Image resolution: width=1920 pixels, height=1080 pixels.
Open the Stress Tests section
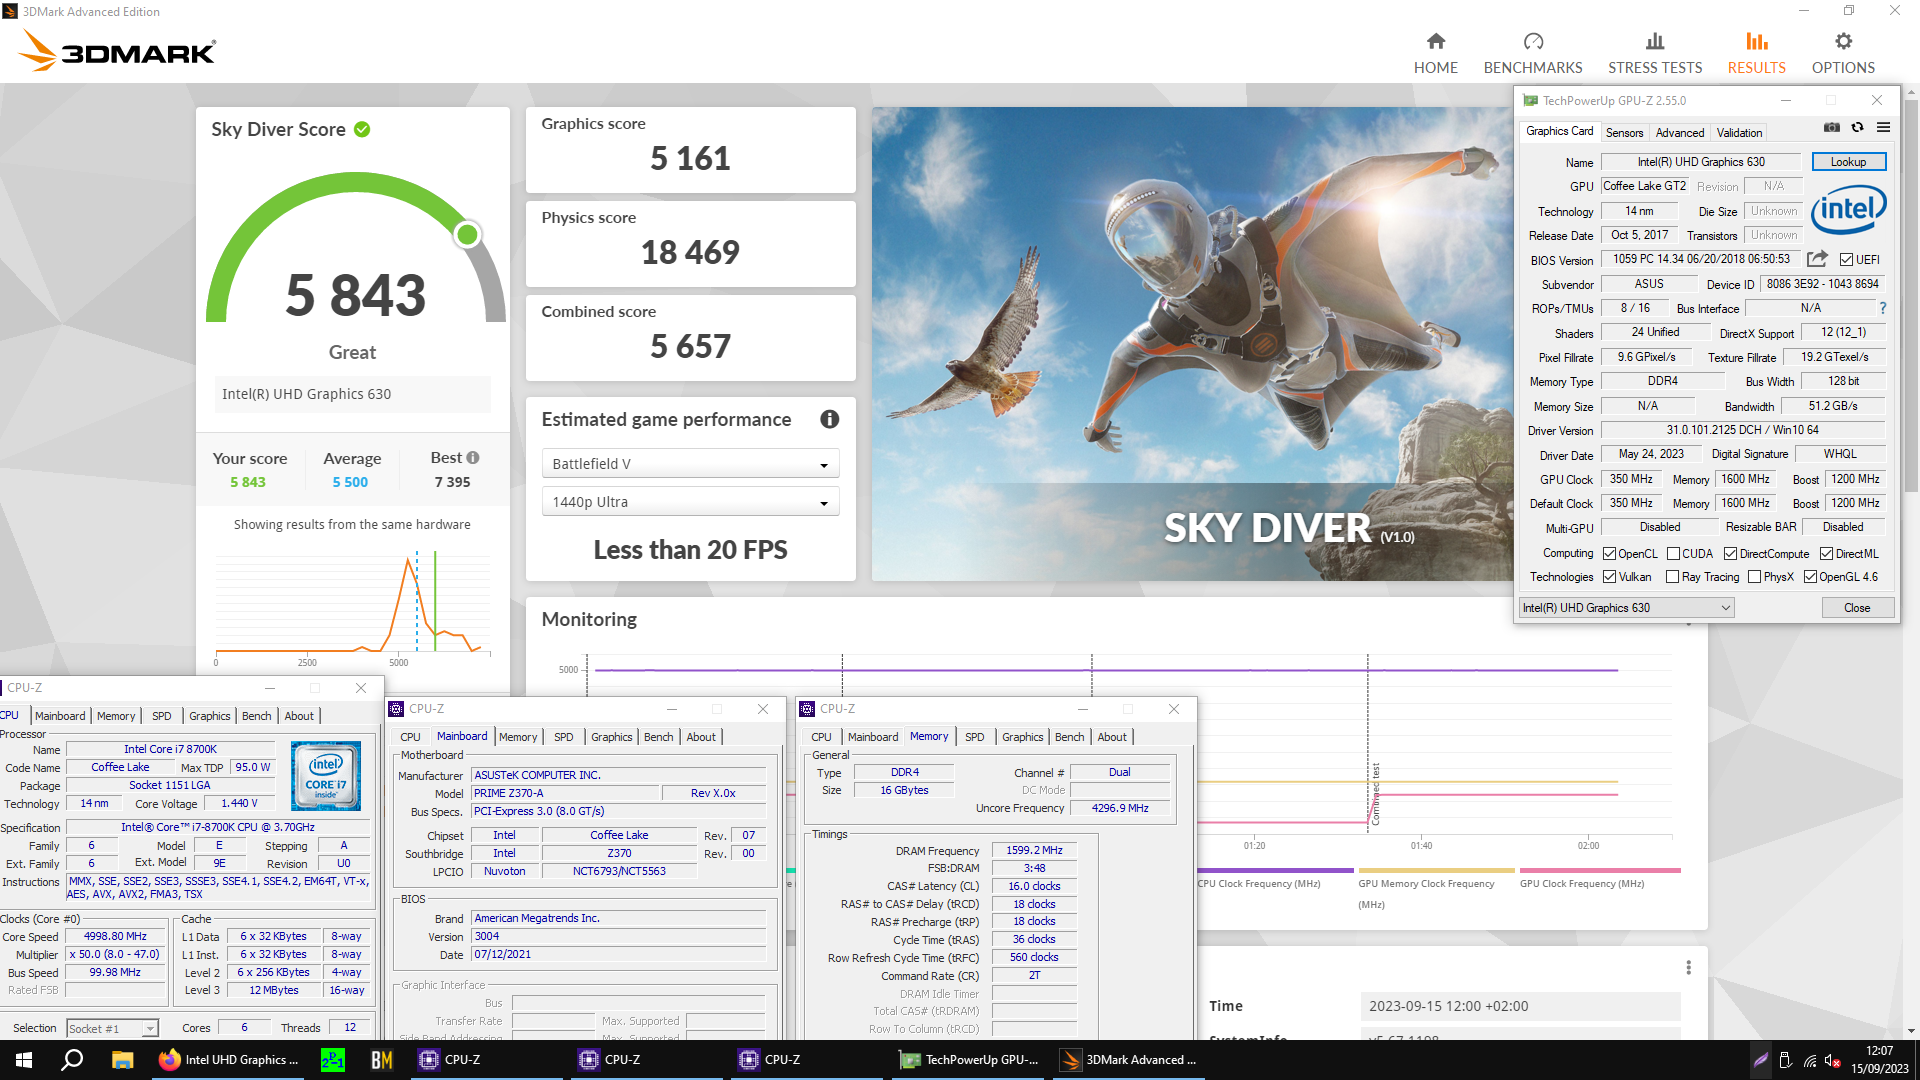pyautogui.click(x=1655, y=53)
